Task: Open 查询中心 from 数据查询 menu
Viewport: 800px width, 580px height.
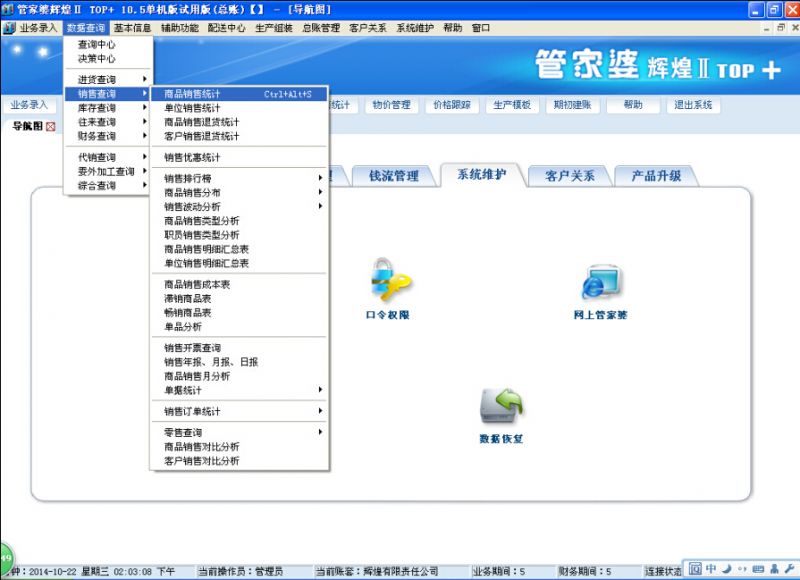Action: click(x=108, y=44)
